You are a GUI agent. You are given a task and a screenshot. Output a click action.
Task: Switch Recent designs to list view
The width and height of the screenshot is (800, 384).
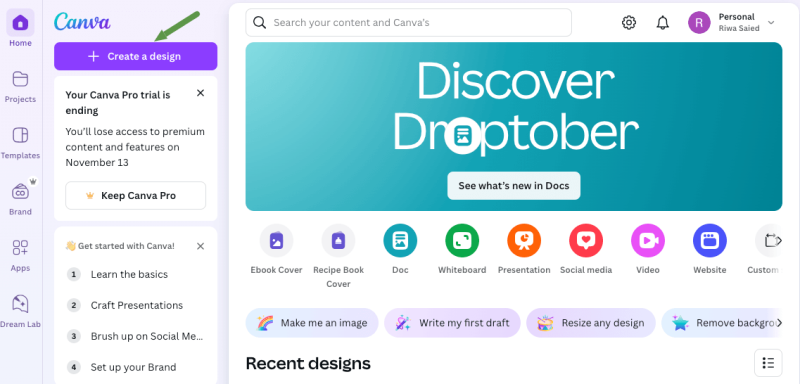click(768, 363)
